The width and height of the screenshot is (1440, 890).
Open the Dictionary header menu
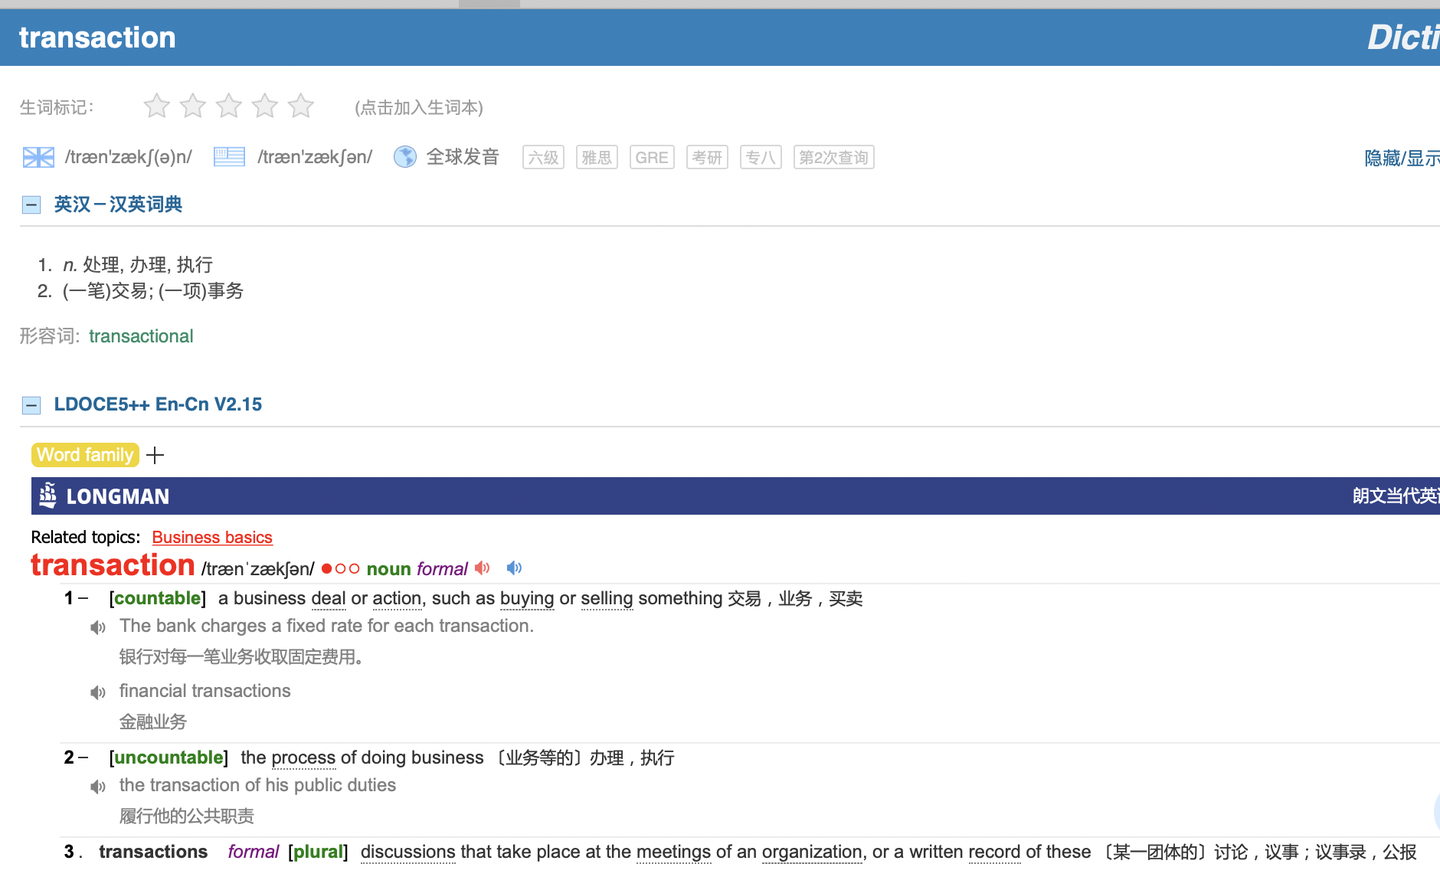click(1404, 37)
